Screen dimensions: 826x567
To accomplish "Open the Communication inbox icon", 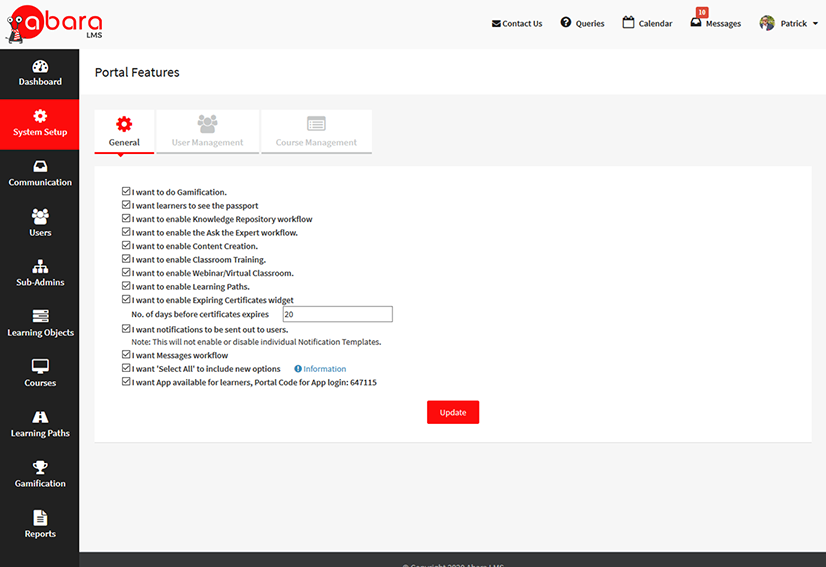I will 40,167.
